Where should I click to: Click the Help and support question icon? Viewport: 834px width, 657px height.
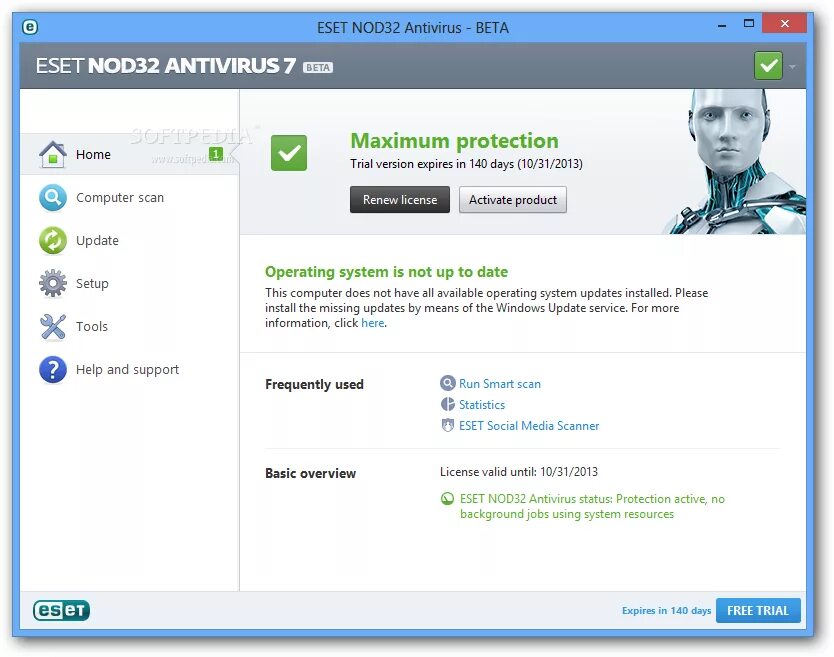tap(53, 369)
